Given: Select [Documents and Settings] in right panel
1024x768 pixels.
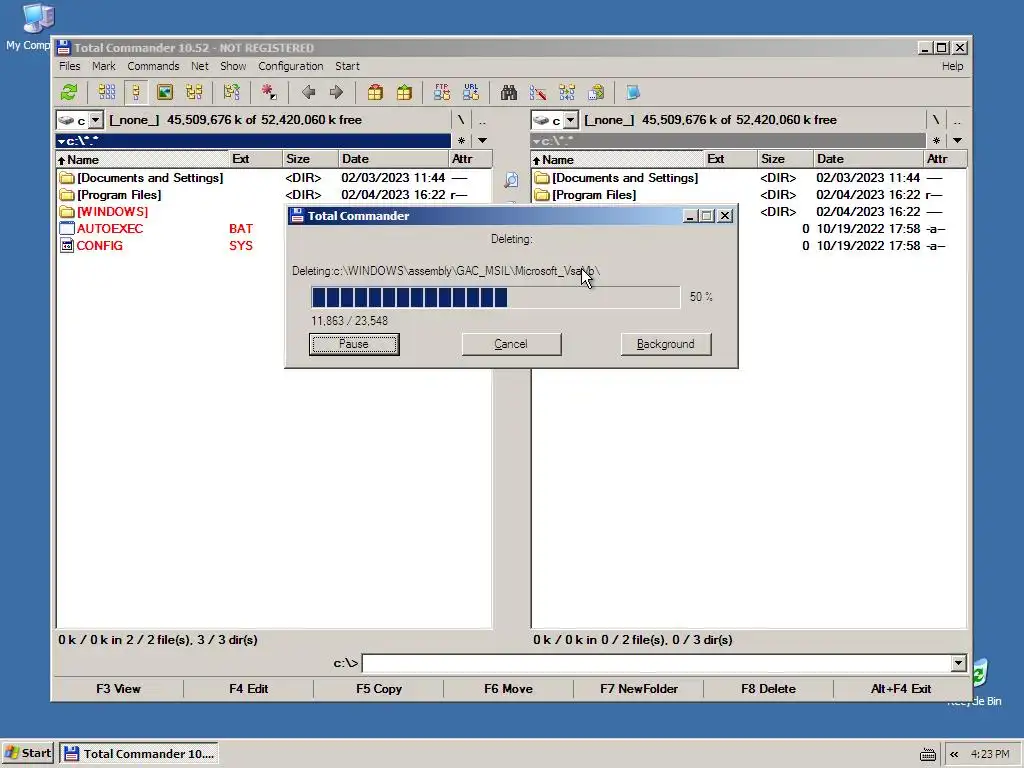Looking at the screenshot, I should pos(625,178).
